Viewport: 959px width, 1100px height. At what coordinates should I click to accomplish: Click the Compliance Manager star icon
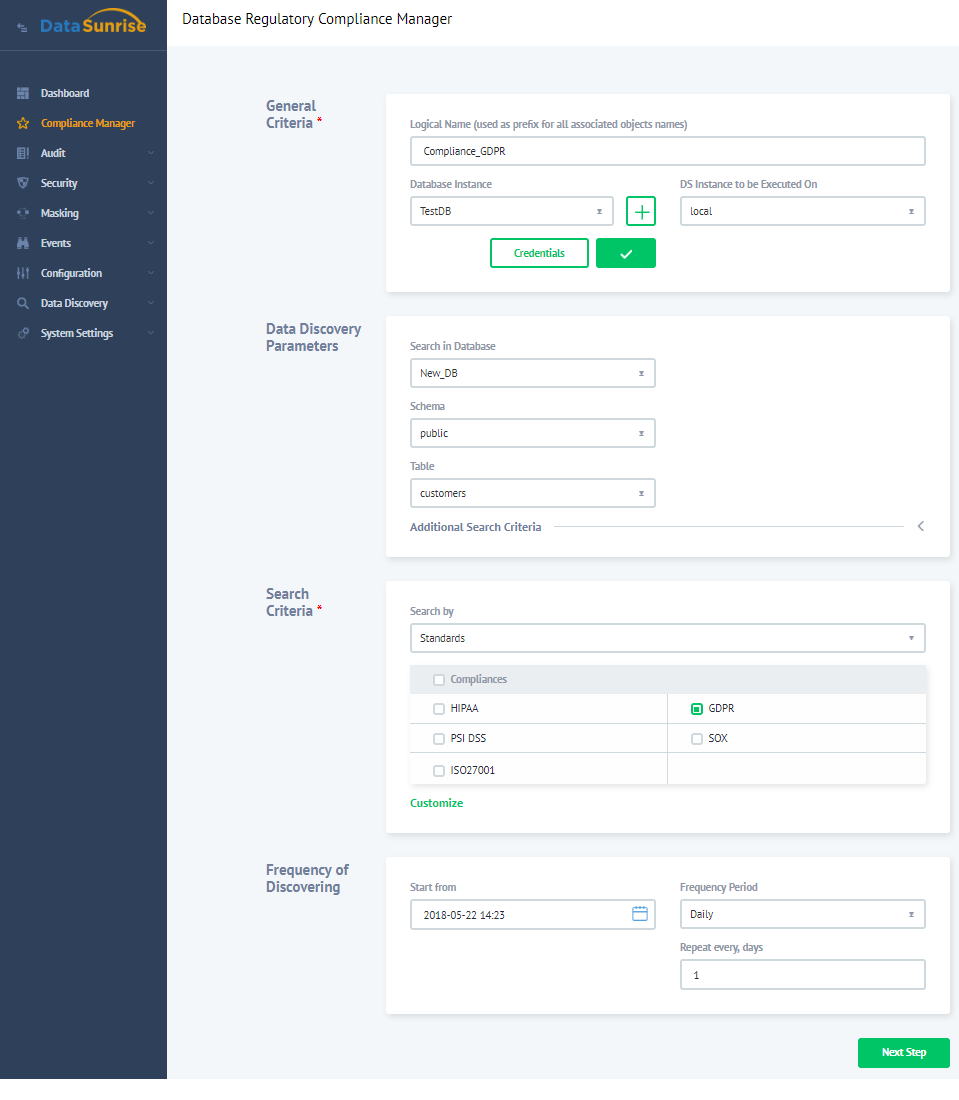click(23, 124)
